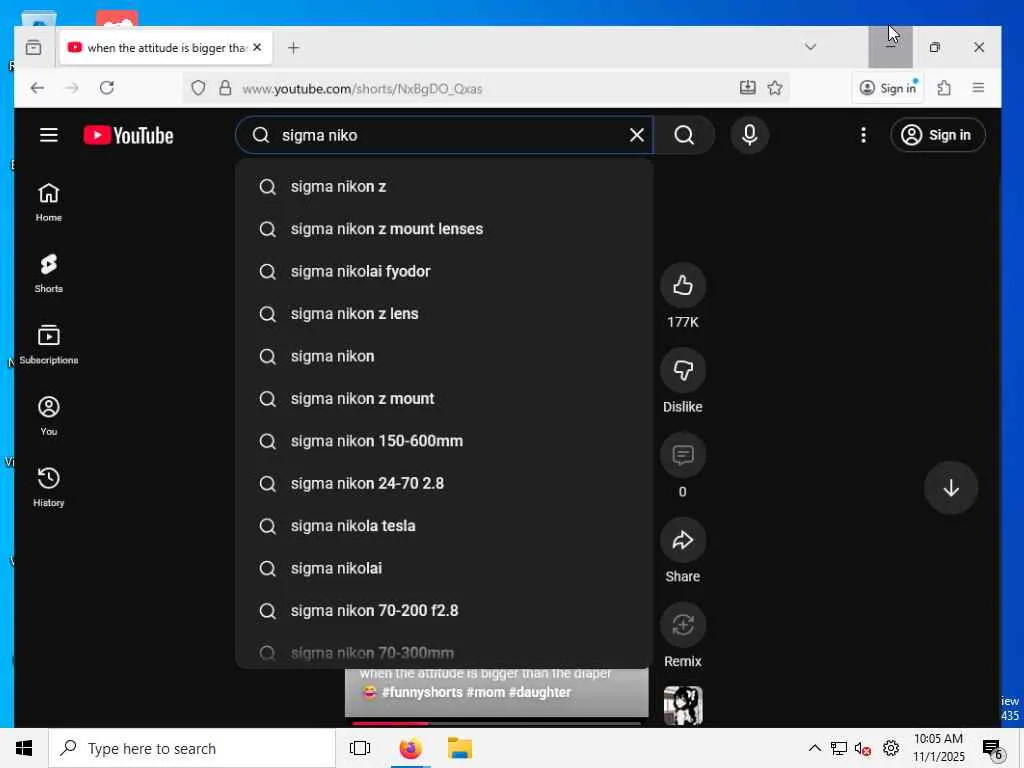Click the magnifier search button
The image size is (1024, 768).
(x=684, y=135)
